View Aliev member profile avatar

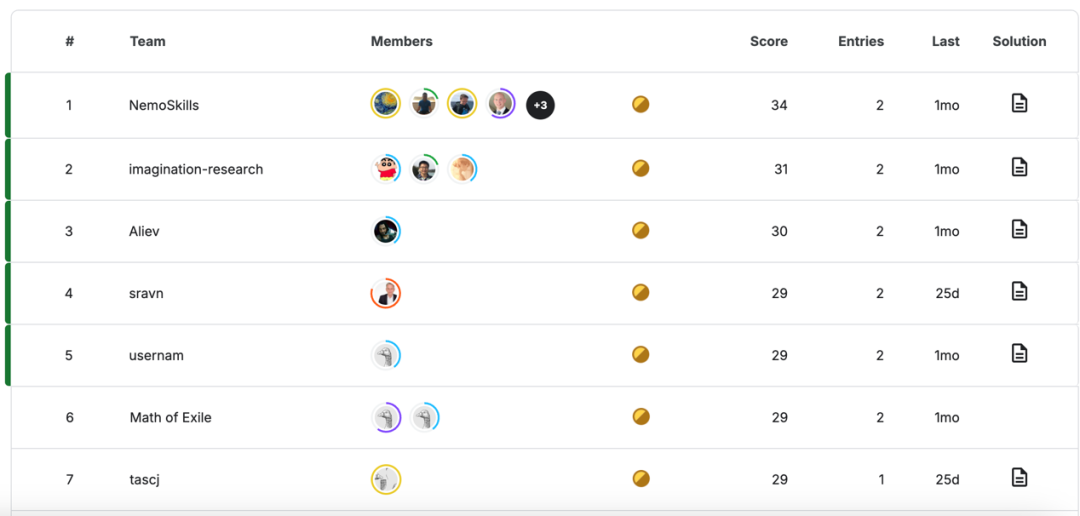[x=386, y=231]
